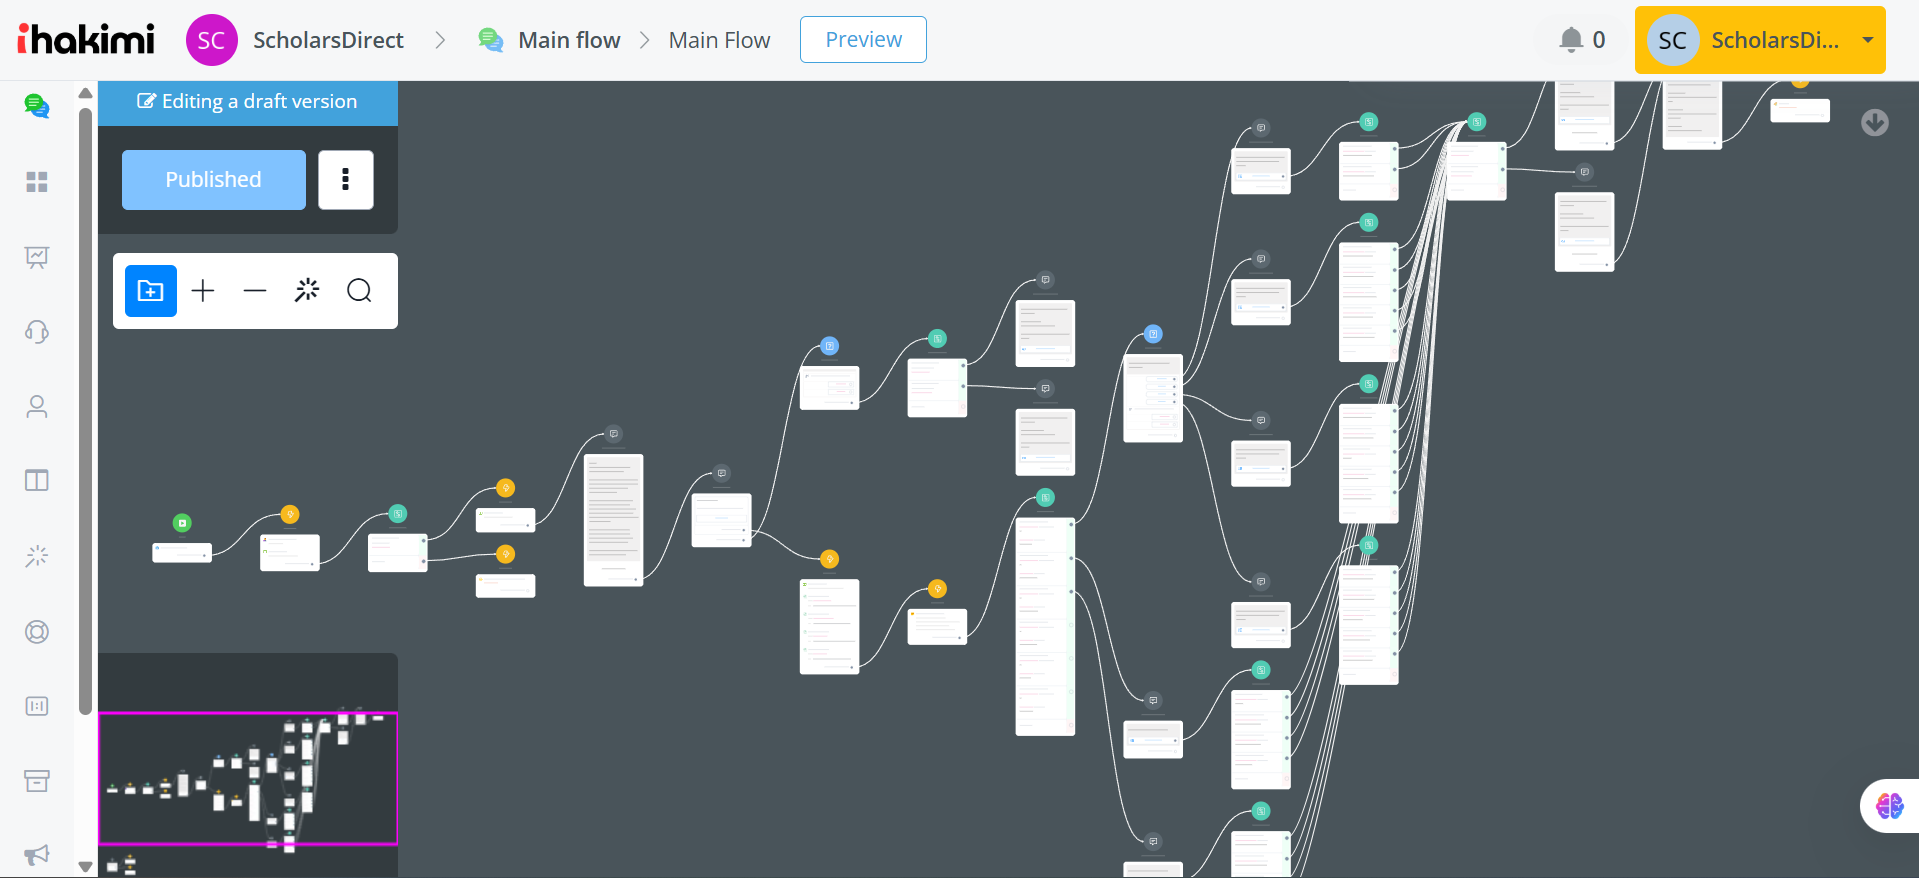1919x878 pixels.
Task: Open the headset live chat sidebar icon
Action: tap(37, 332)
